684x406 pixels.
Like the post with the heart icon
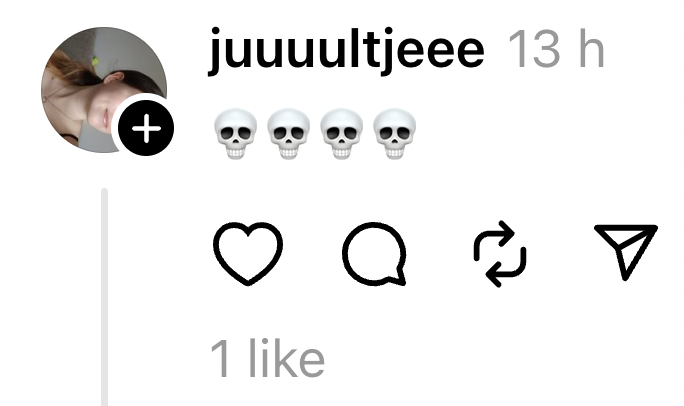click(248, 253)
